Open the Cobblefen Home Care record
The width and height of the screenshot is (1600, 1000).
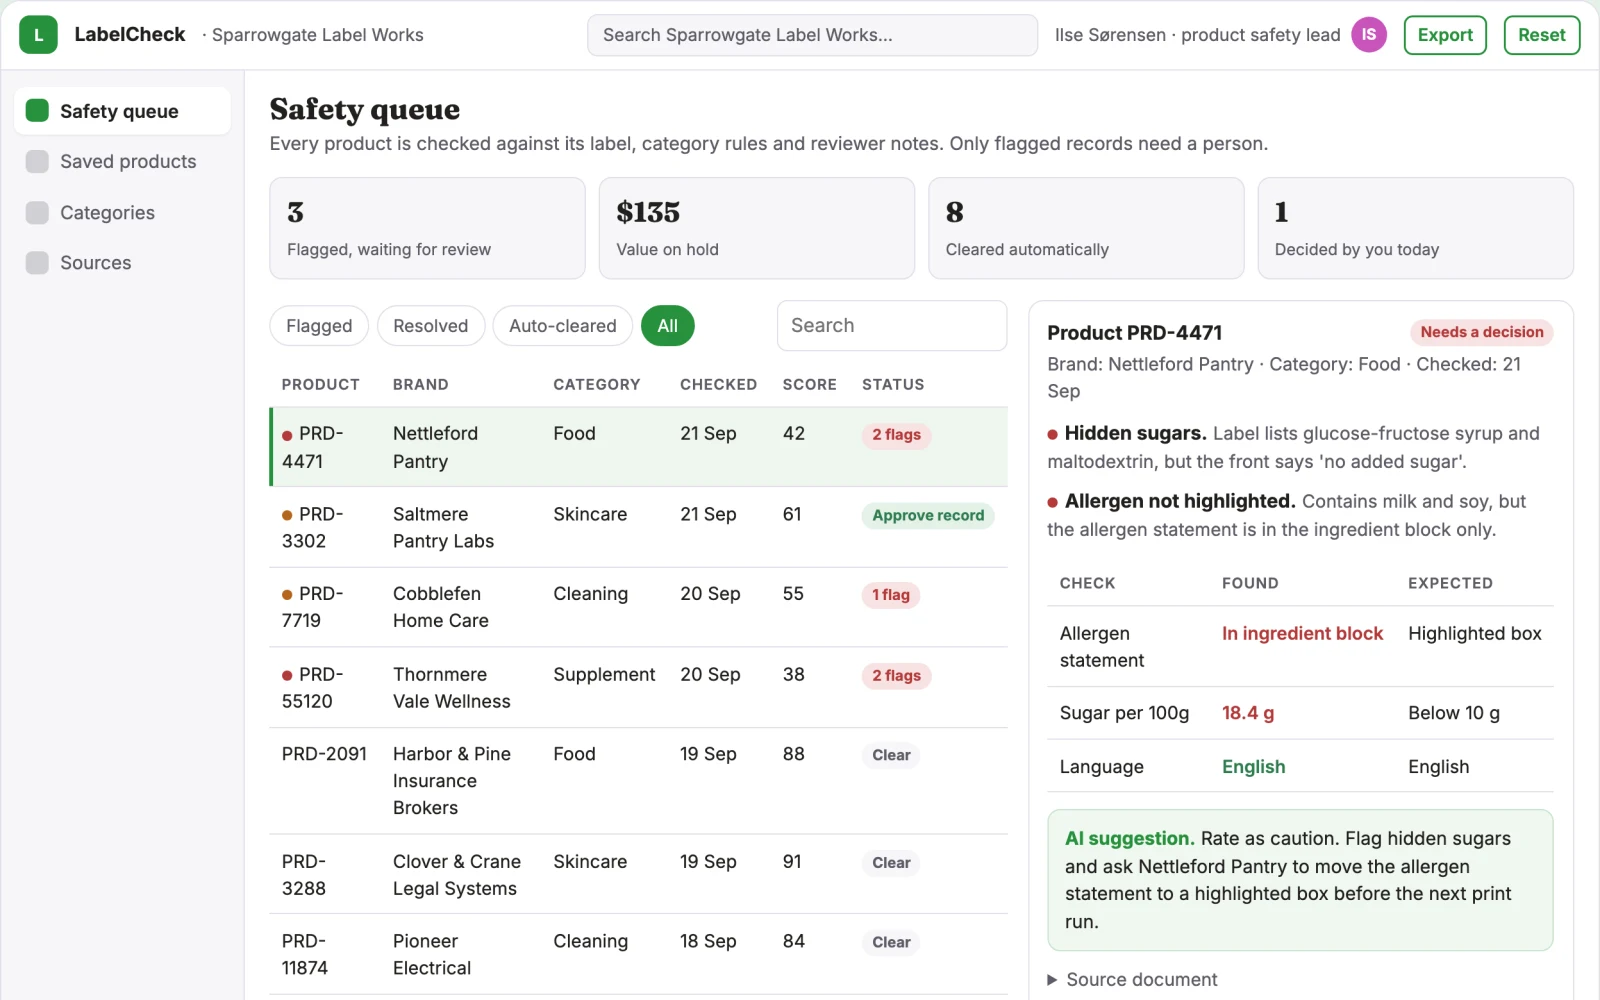tap(638, 607)
